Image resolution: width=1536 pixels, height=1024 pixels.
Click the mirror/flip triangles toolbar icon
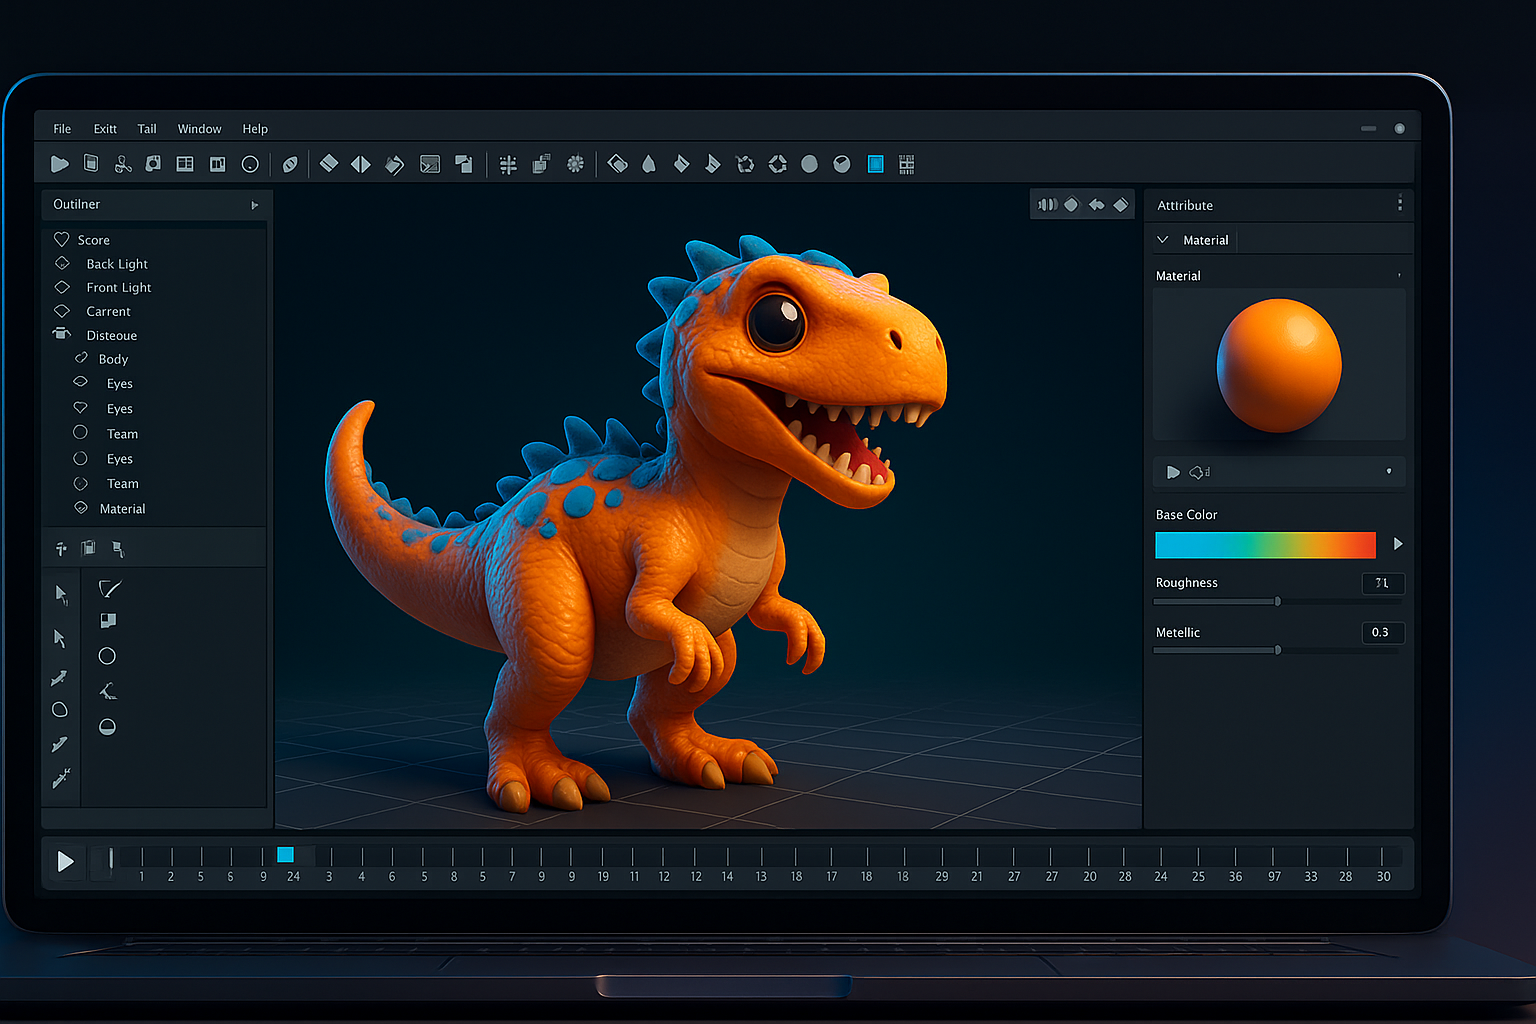coord(361,164)
